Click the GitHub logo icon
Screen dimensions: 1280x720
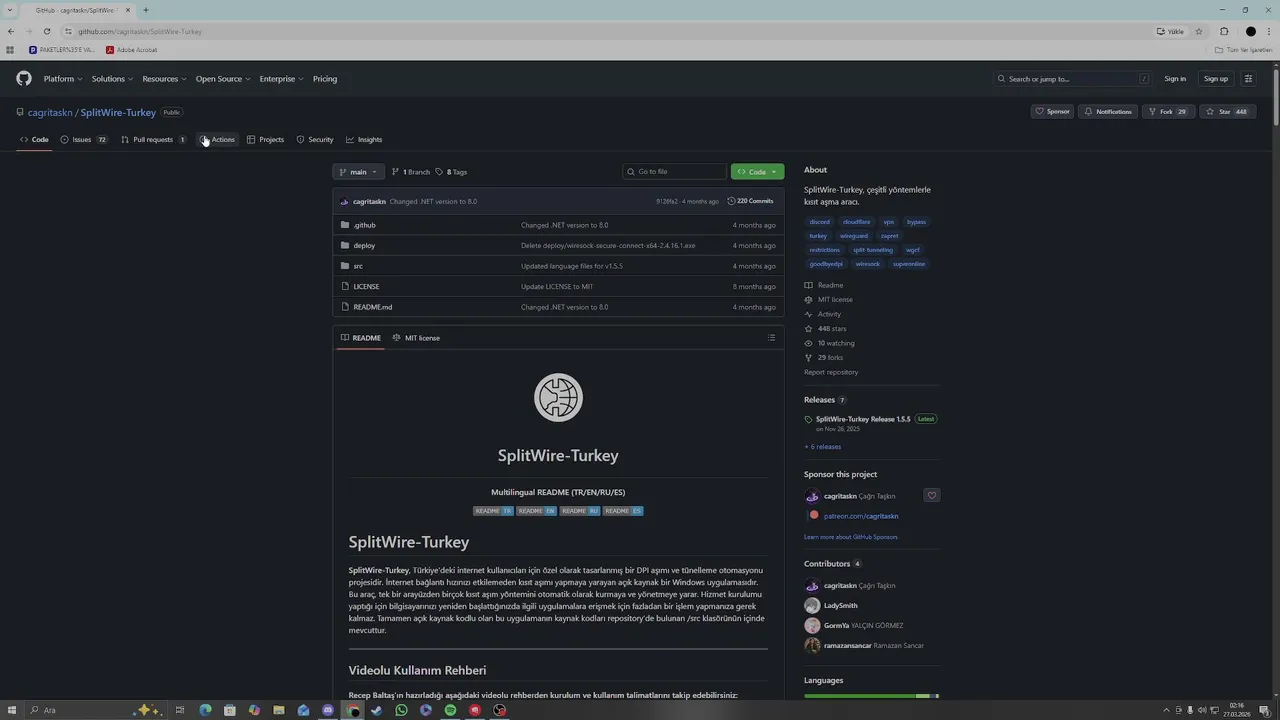pos(23,79)
